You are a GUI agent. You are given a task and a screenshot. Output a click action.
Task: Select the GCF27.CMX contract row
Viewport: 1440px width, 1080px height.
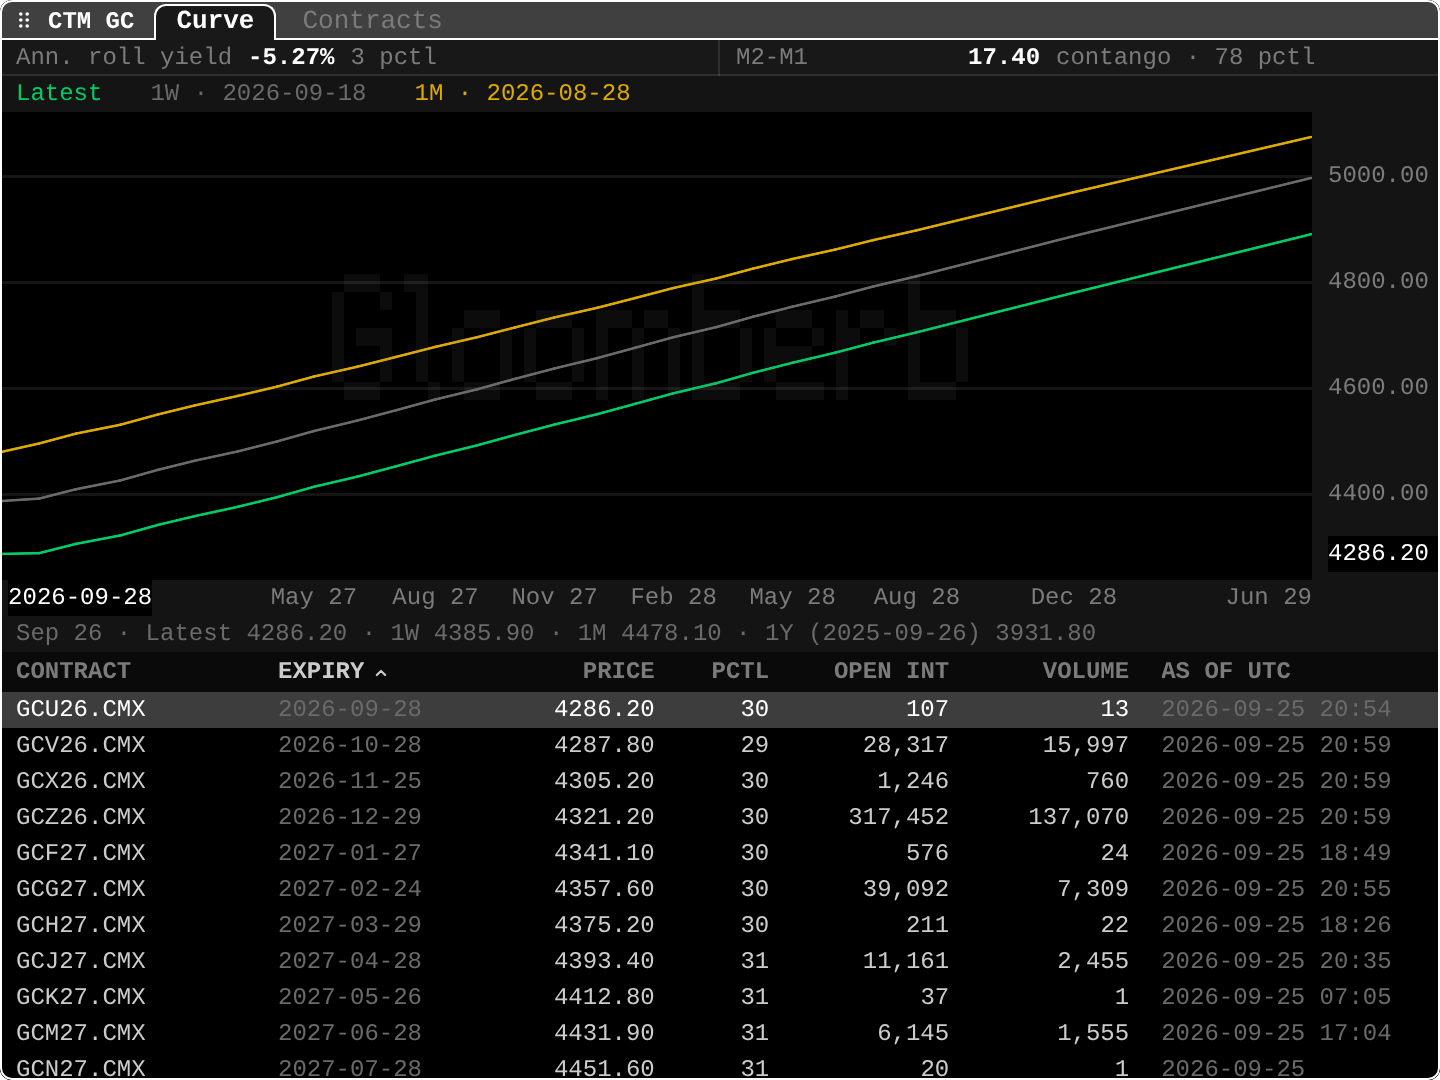tap(720, 853)
